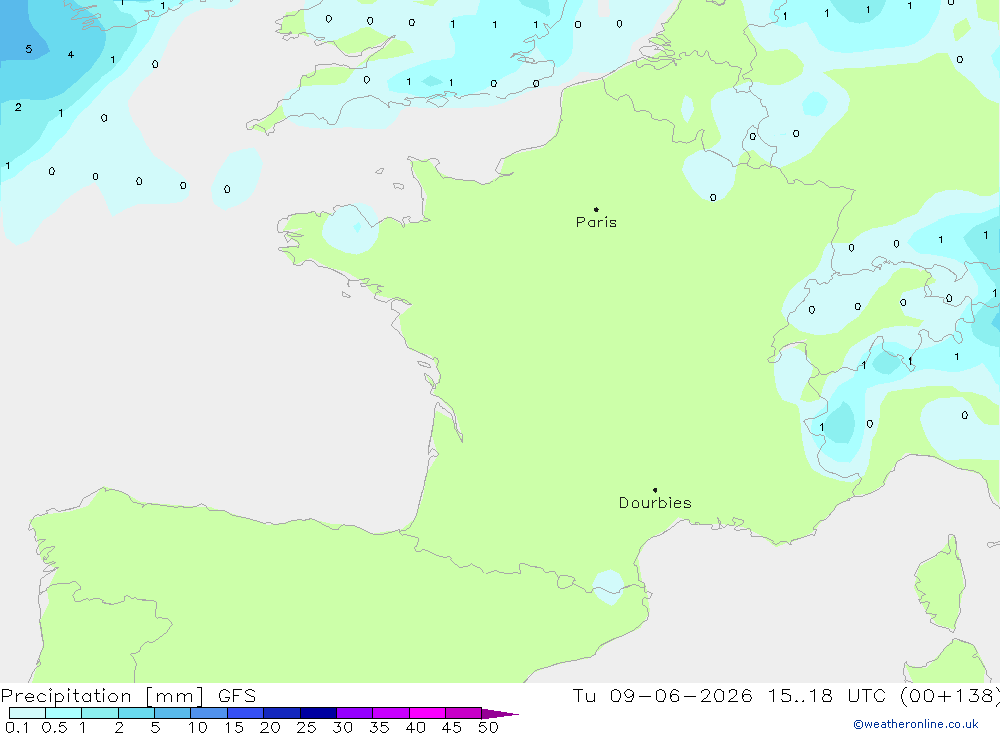Click the "15..18 UTC" time range text
Viewport: 1000px width, 733px height.
click(827, 696)
